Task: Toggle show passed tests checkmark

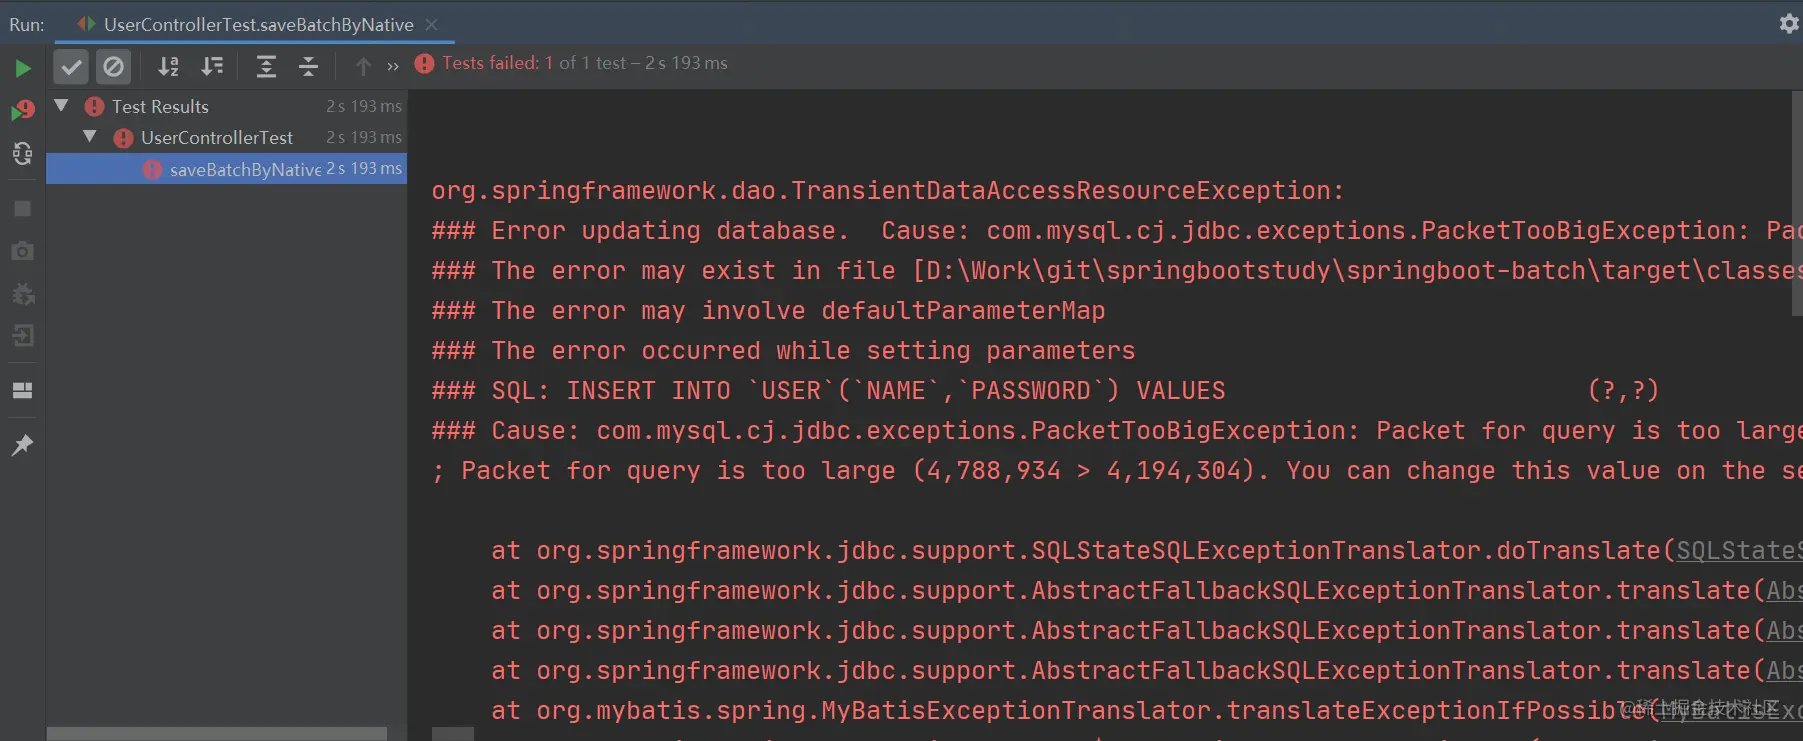Action: tap(70, 67)
